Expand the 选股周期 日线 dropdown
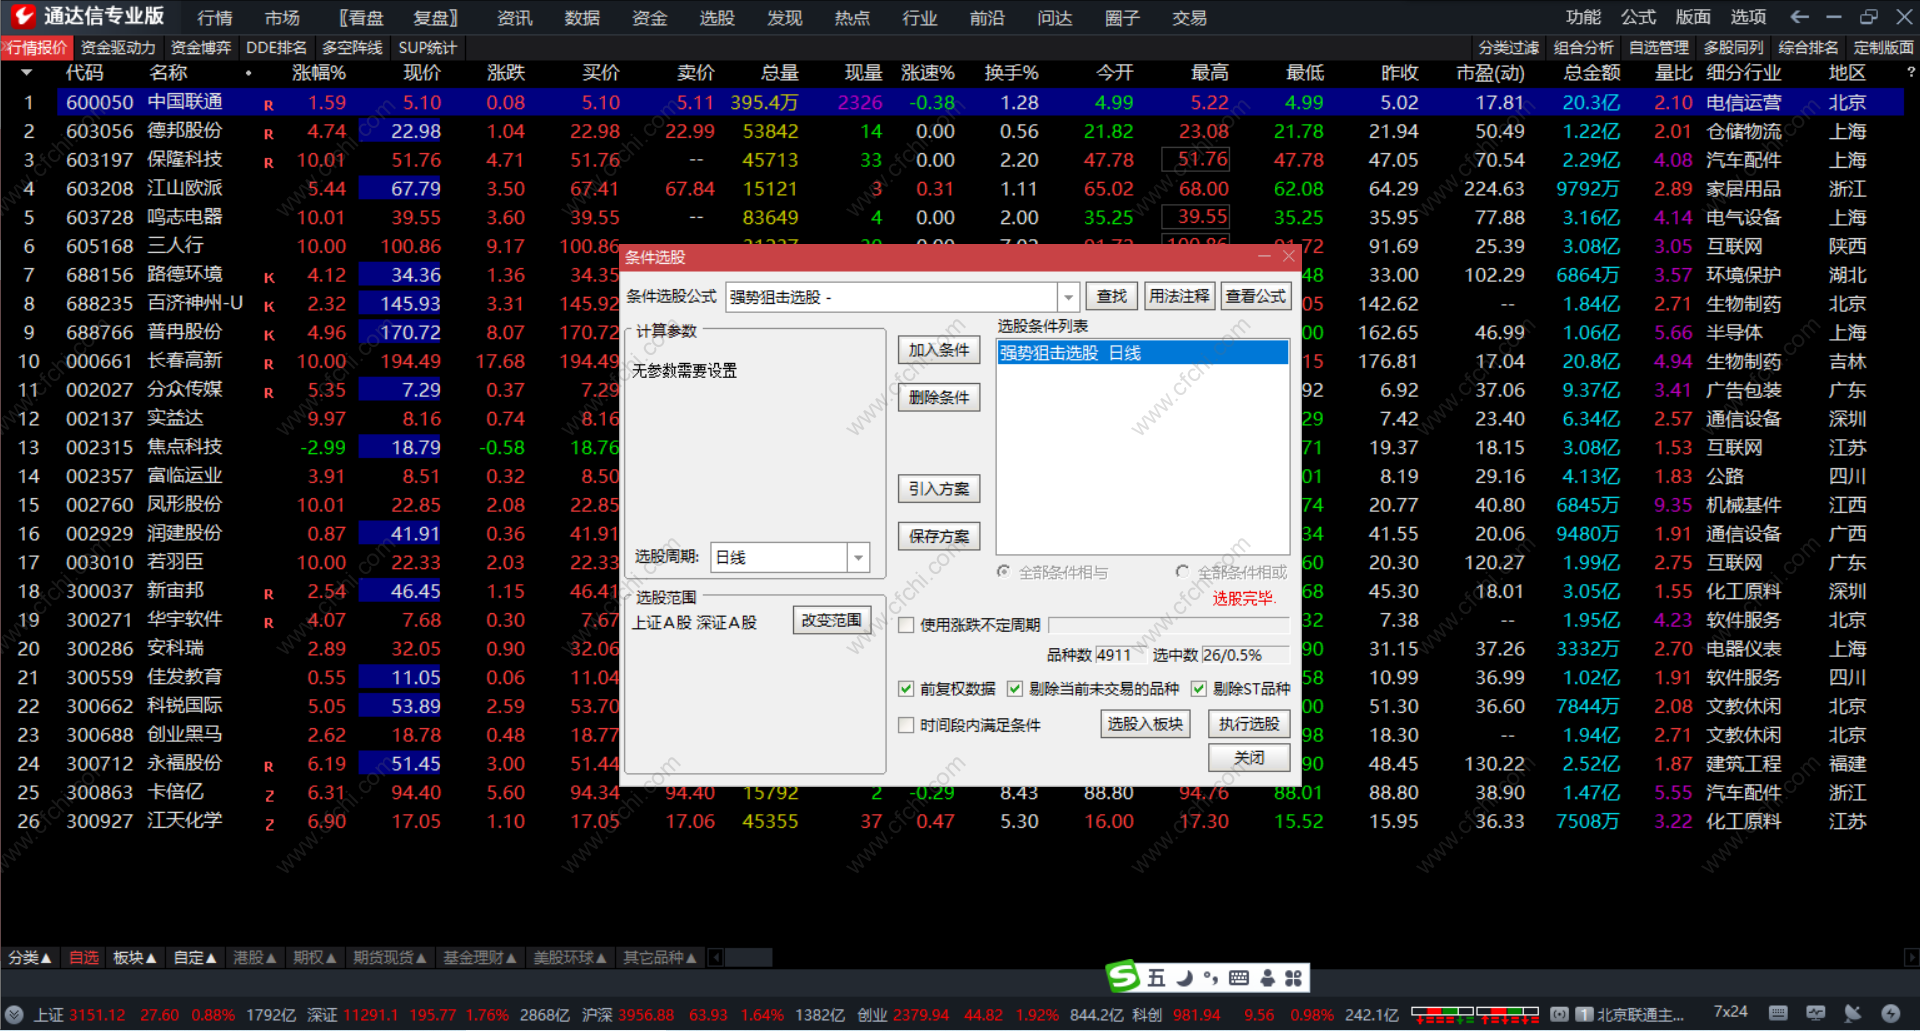Image resolution: width=1920 pixels, height=1031 pixels. click(858, 557)
